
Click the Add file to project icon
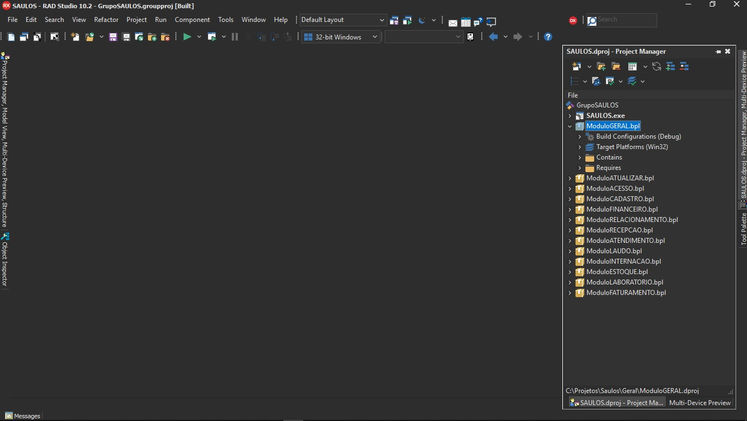coord(152,37)
